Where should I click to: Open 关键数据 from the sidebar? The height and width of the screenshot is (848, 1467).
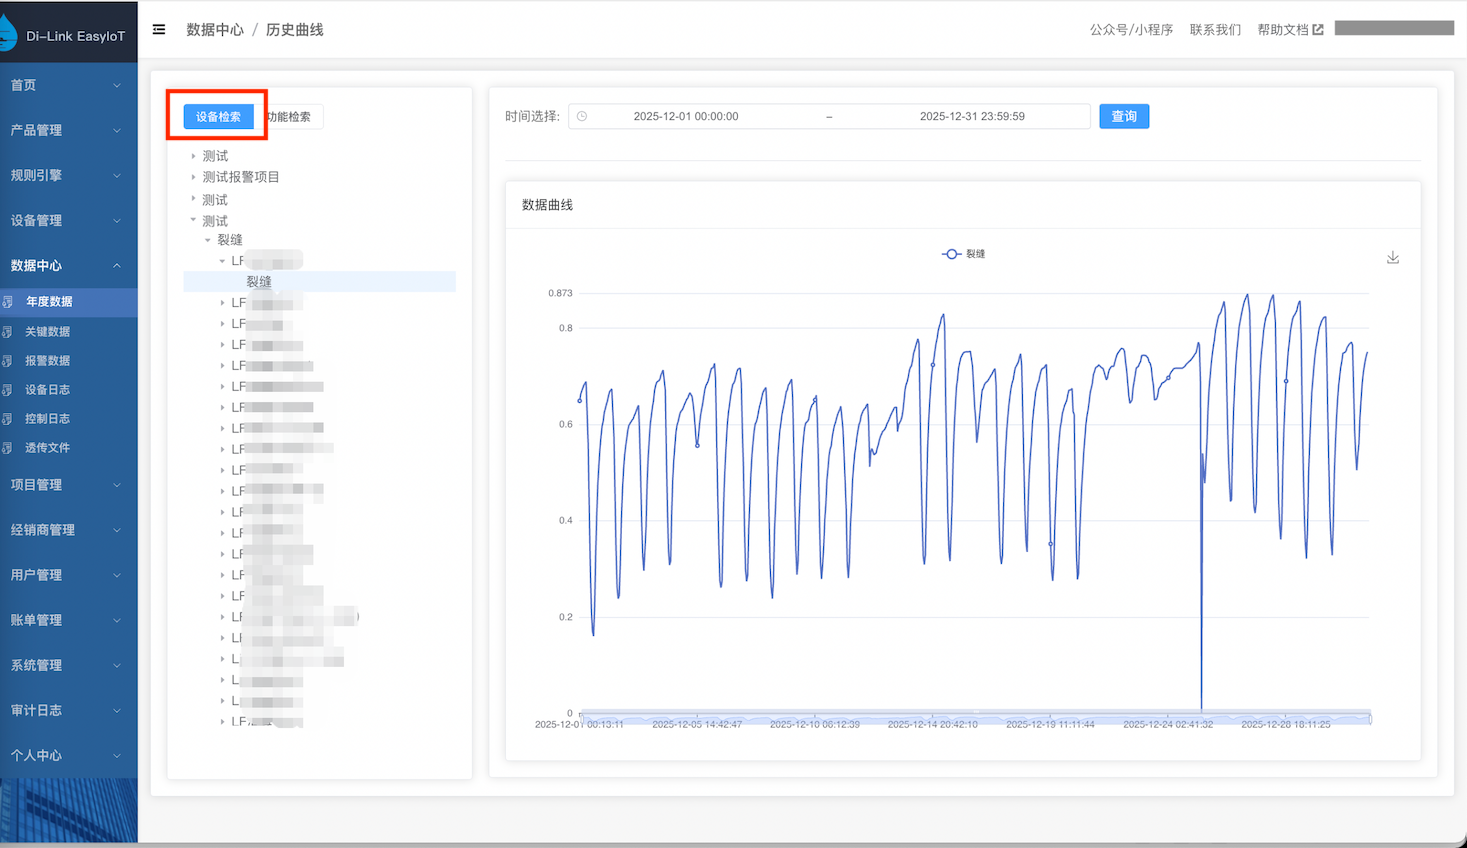47,332
